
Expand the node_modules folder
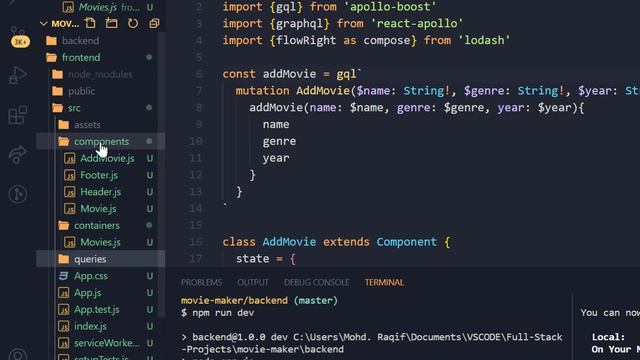(x=100, y=74)
